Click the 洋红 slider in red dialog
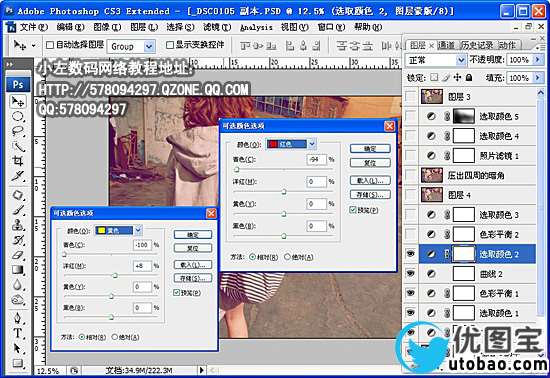The width and height of the screenshot is (550, 378). (284, 191)
